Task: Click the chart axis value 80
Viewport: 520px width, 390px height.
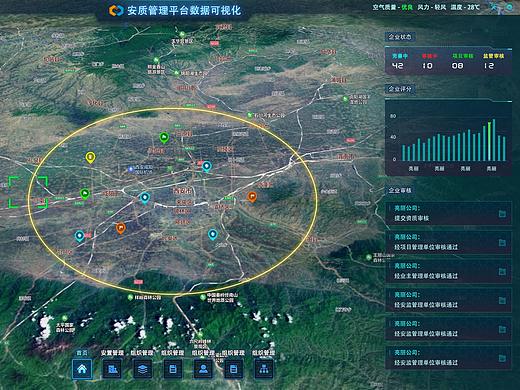Action: tap(393, 116)
